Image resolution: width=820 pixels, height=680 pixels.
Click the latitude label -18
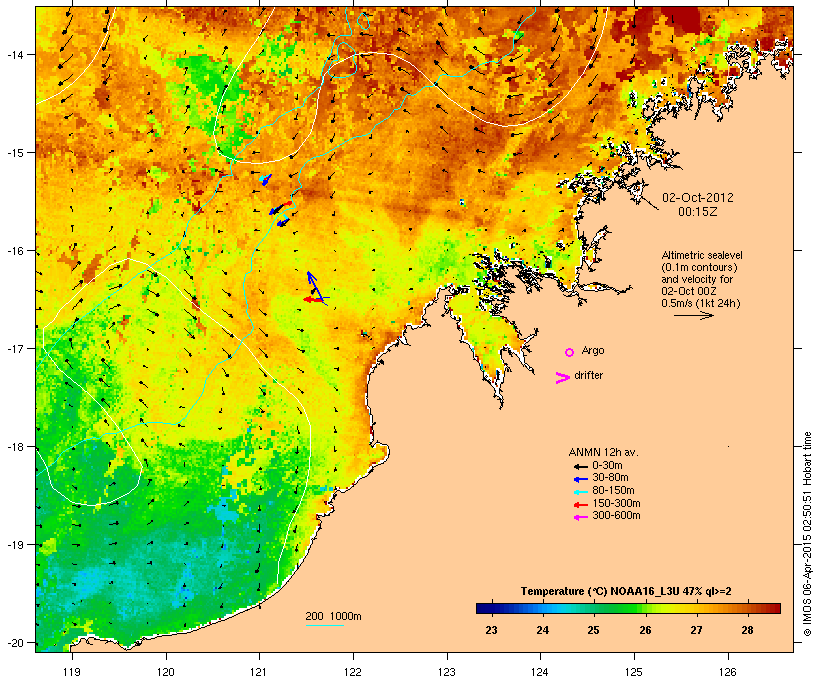tap(15, 447)
